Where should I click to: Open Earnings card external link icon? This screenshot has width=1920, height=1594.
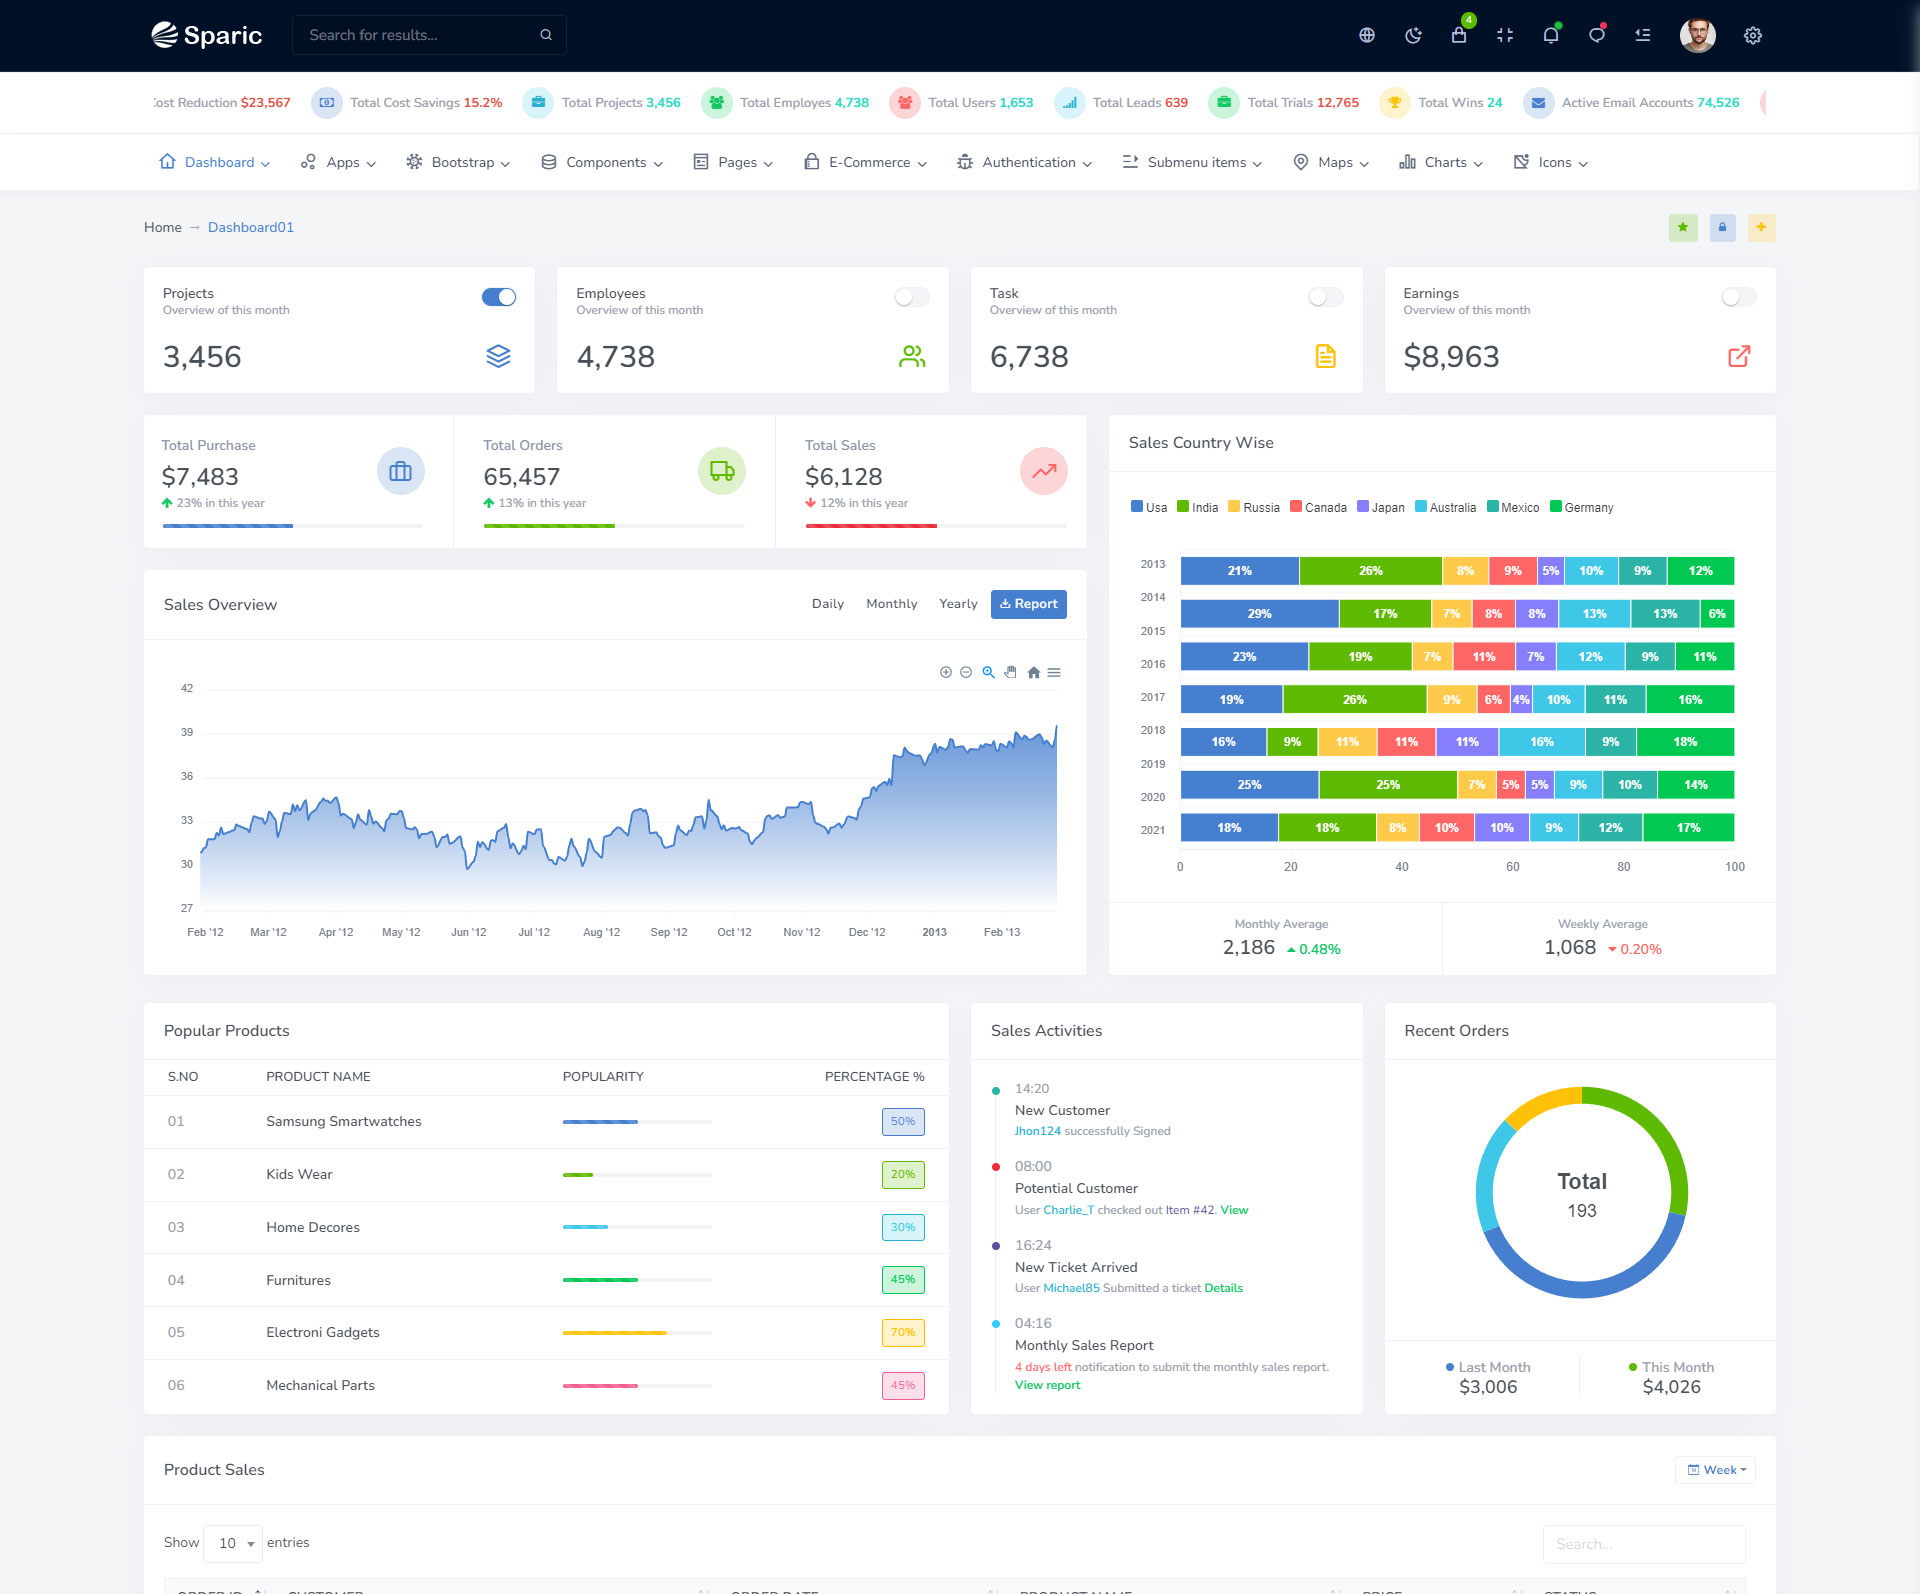(x=1739, y=356)
